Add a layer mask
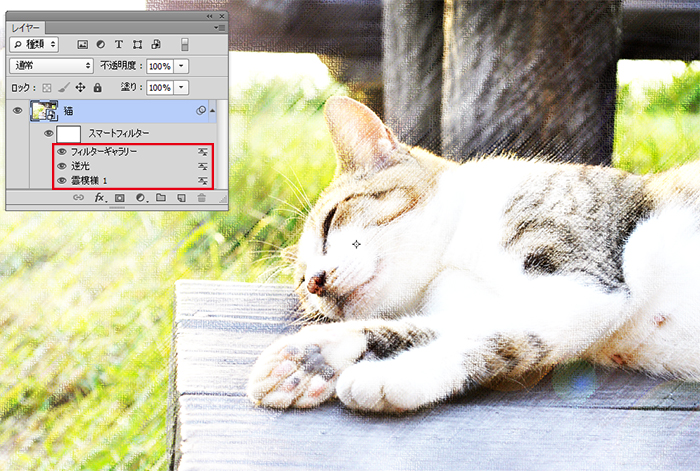700x471 pixels. click(119, 199)
